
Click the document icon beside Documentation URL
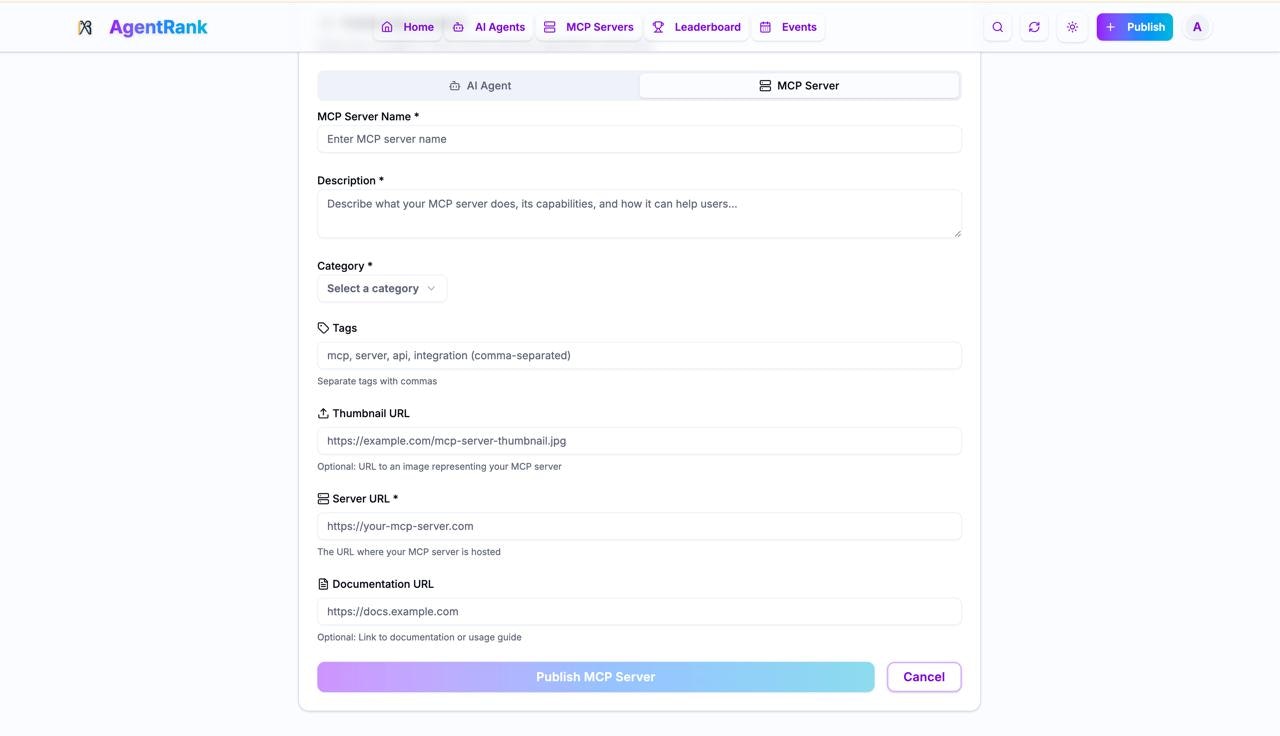click(x=322, y=583)
